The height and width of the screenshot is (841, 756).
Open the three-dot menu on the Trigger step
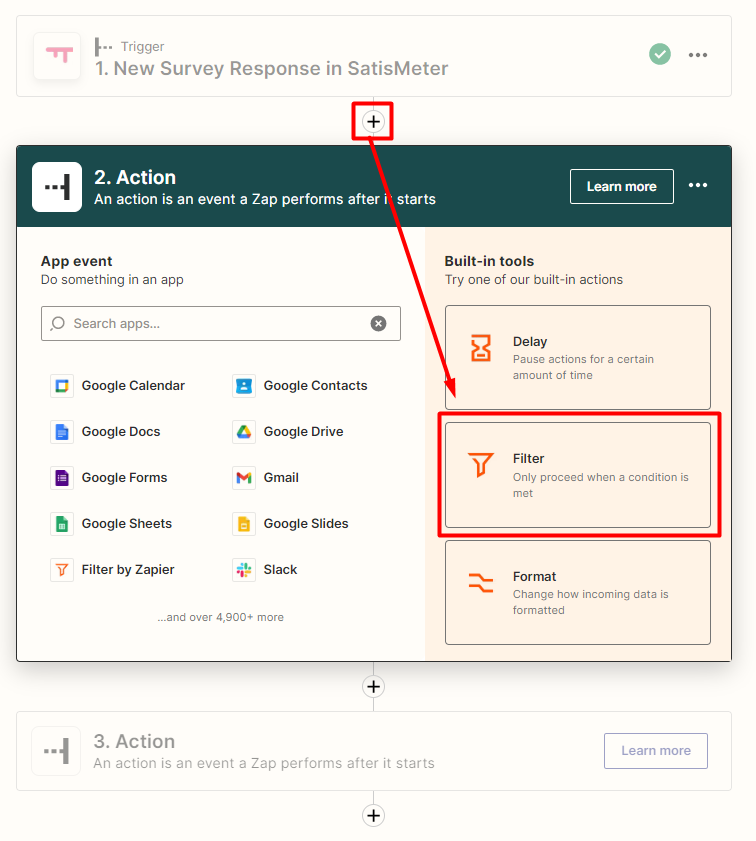(698, 55)
